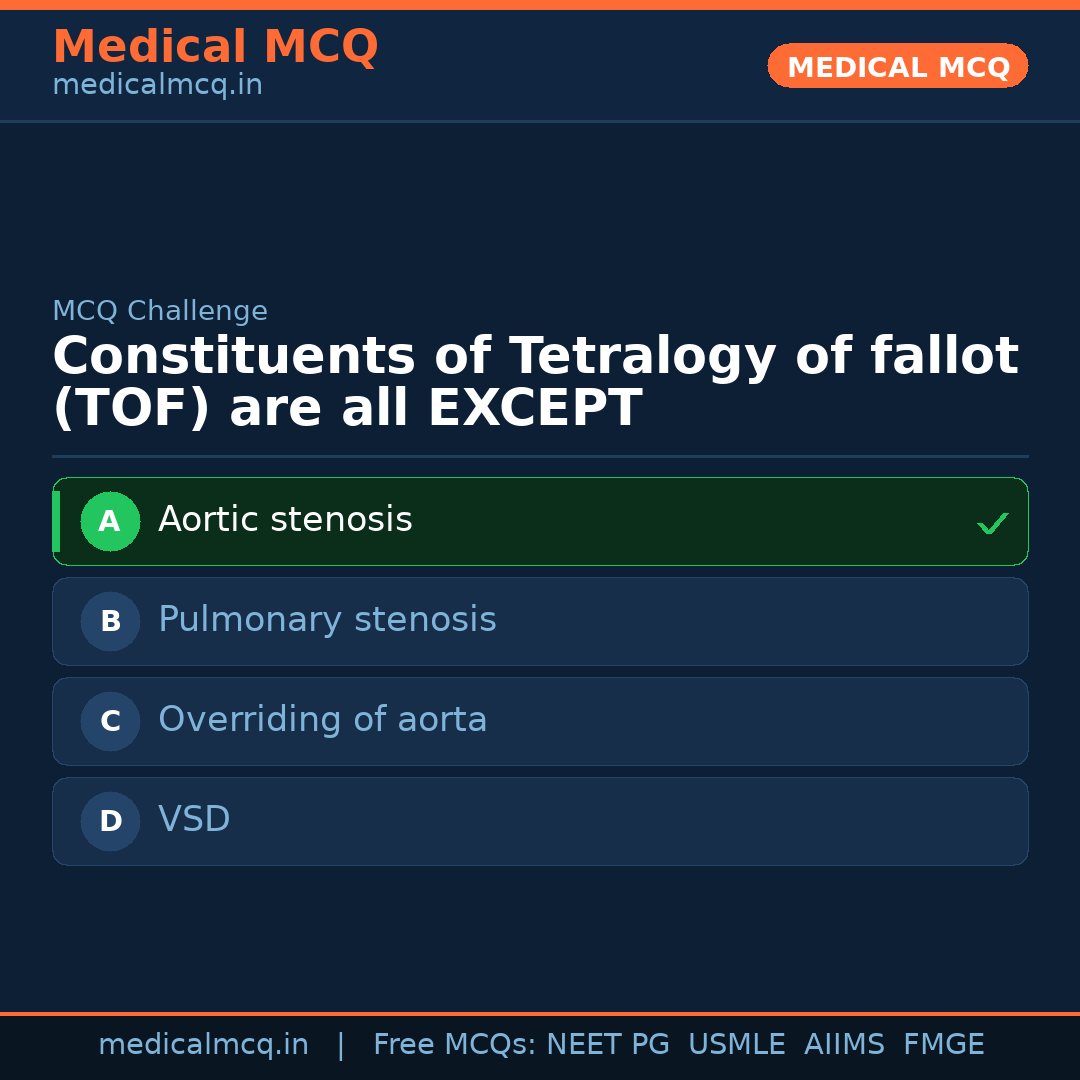
Task: Click the green A option circle
Action: coord(110,521)
